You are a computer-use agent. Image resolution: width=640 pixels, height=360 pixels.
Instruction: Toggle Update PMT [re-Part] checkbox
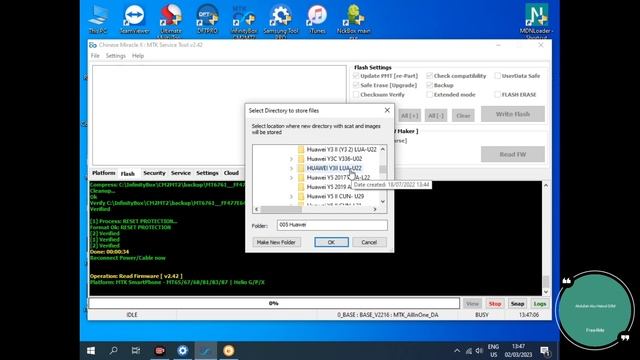356,76
